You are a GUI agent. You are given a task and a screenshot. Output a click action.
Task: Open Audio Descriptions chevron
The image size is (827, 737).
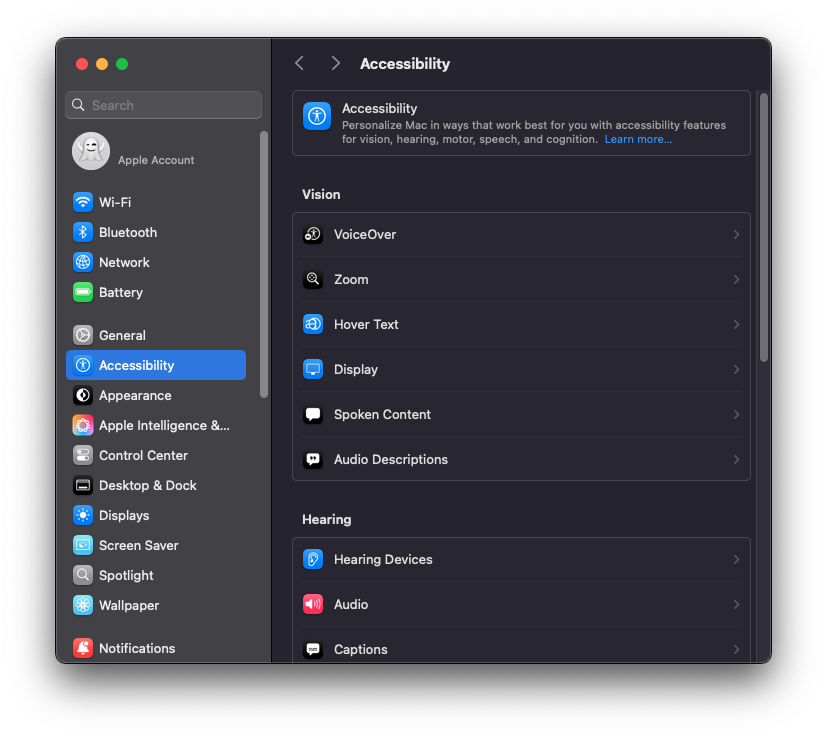(x=736, y=460)
